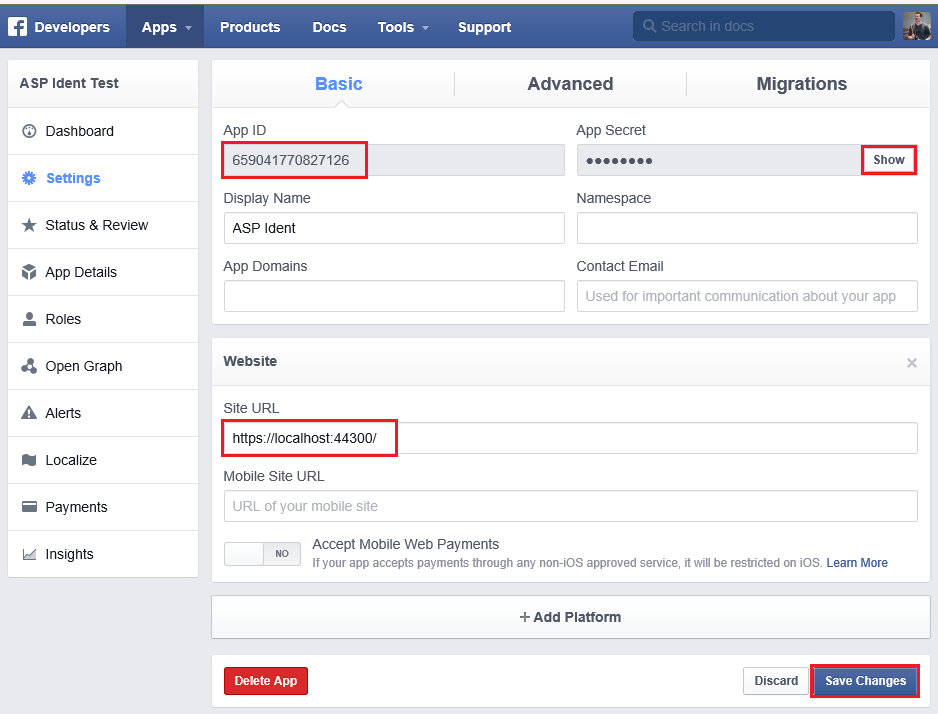The height and width of the screenshot is (714, 938).
Task: Open Dashboard via its gauge icon
Action: click(29, 131)
